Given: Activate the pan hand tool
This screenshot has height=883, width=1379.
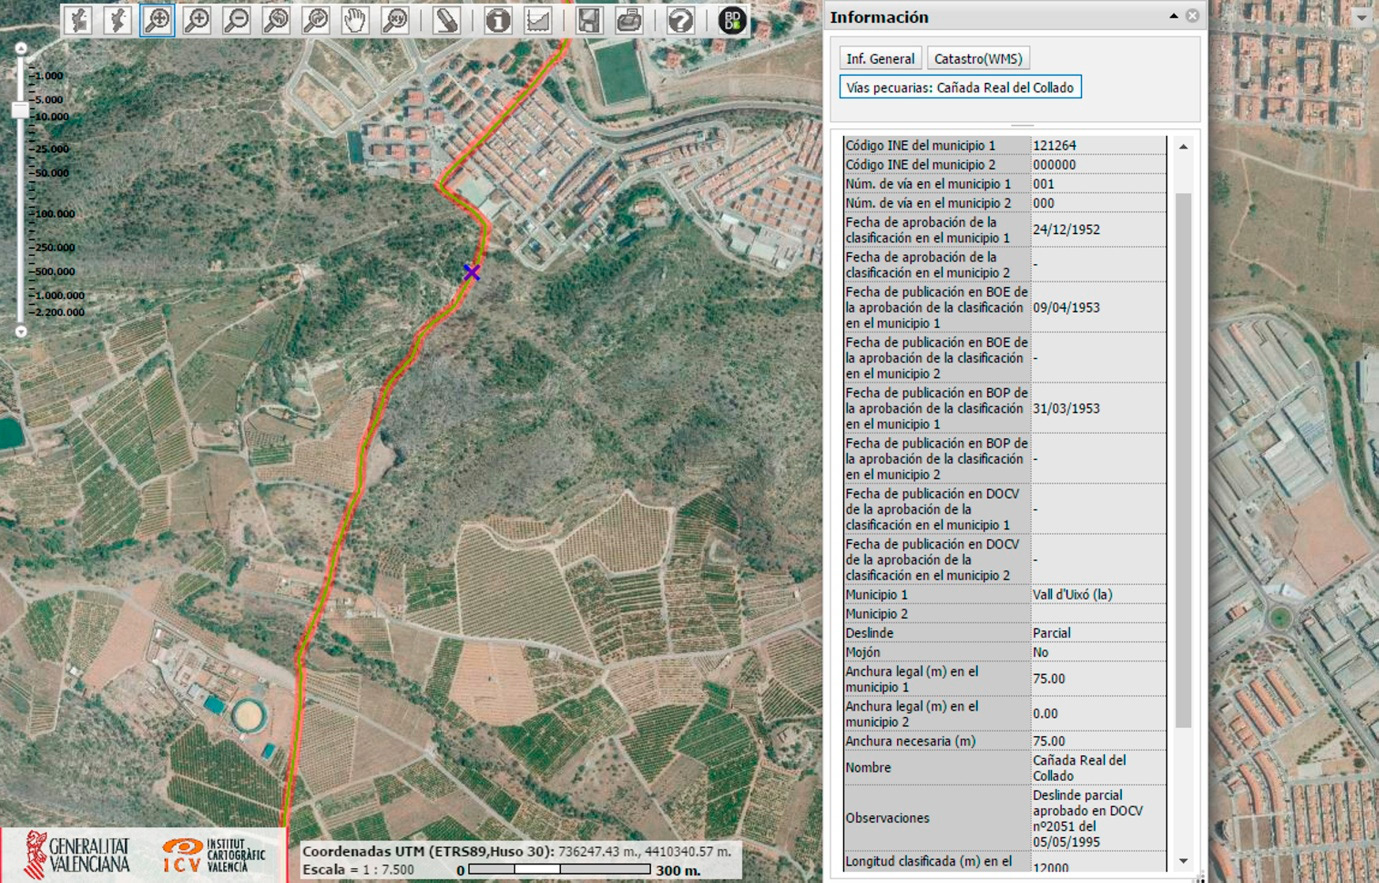Looking at the screenshot, I should [355, 20].
